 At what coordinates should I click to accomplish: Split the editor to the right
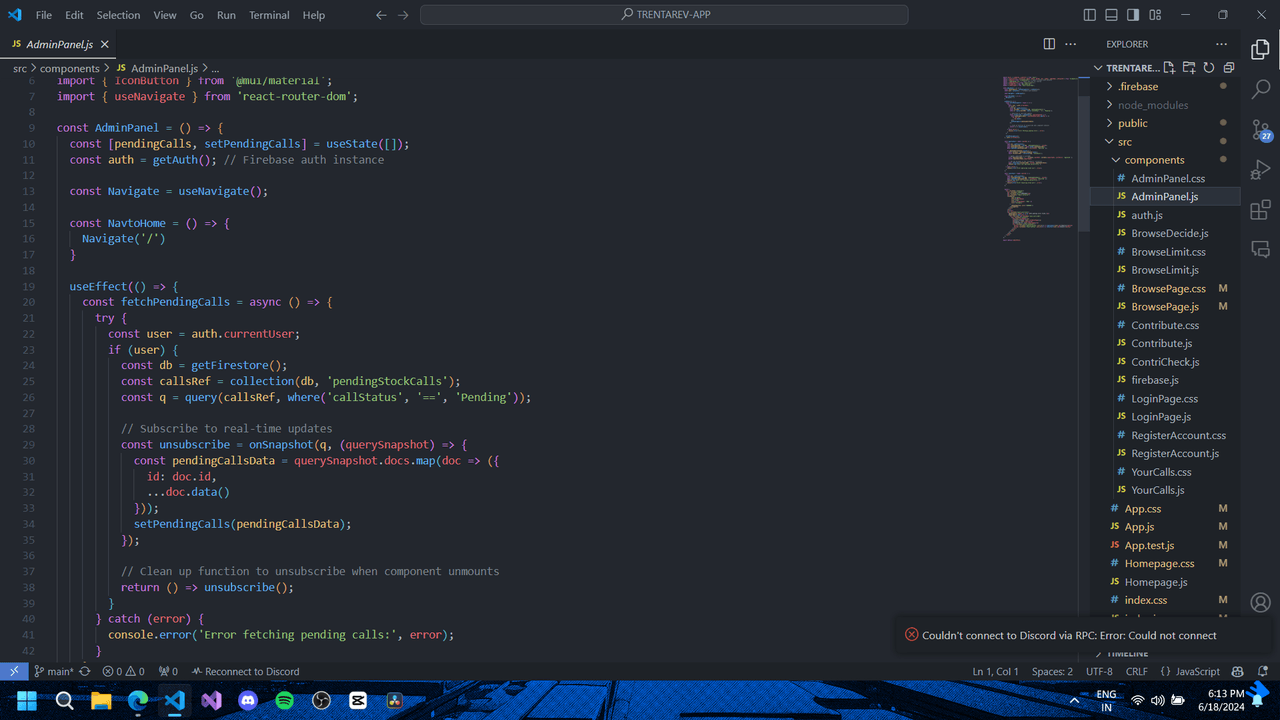(1049, 44)
